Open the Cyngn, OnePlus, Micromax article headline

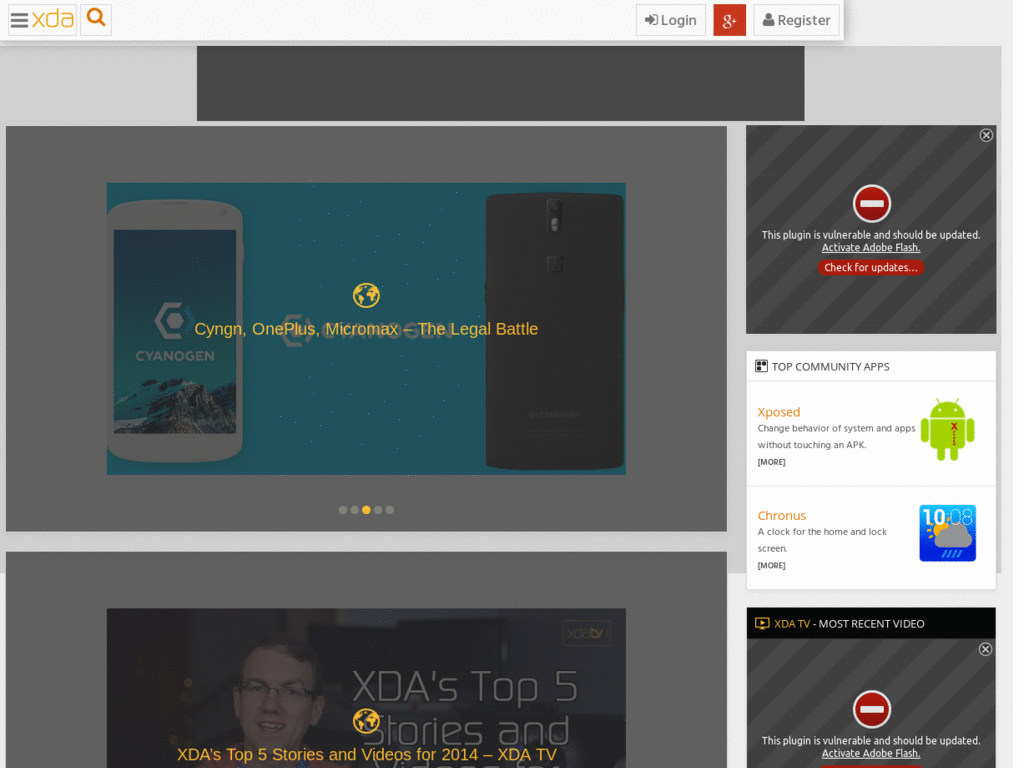coord(366,329)
